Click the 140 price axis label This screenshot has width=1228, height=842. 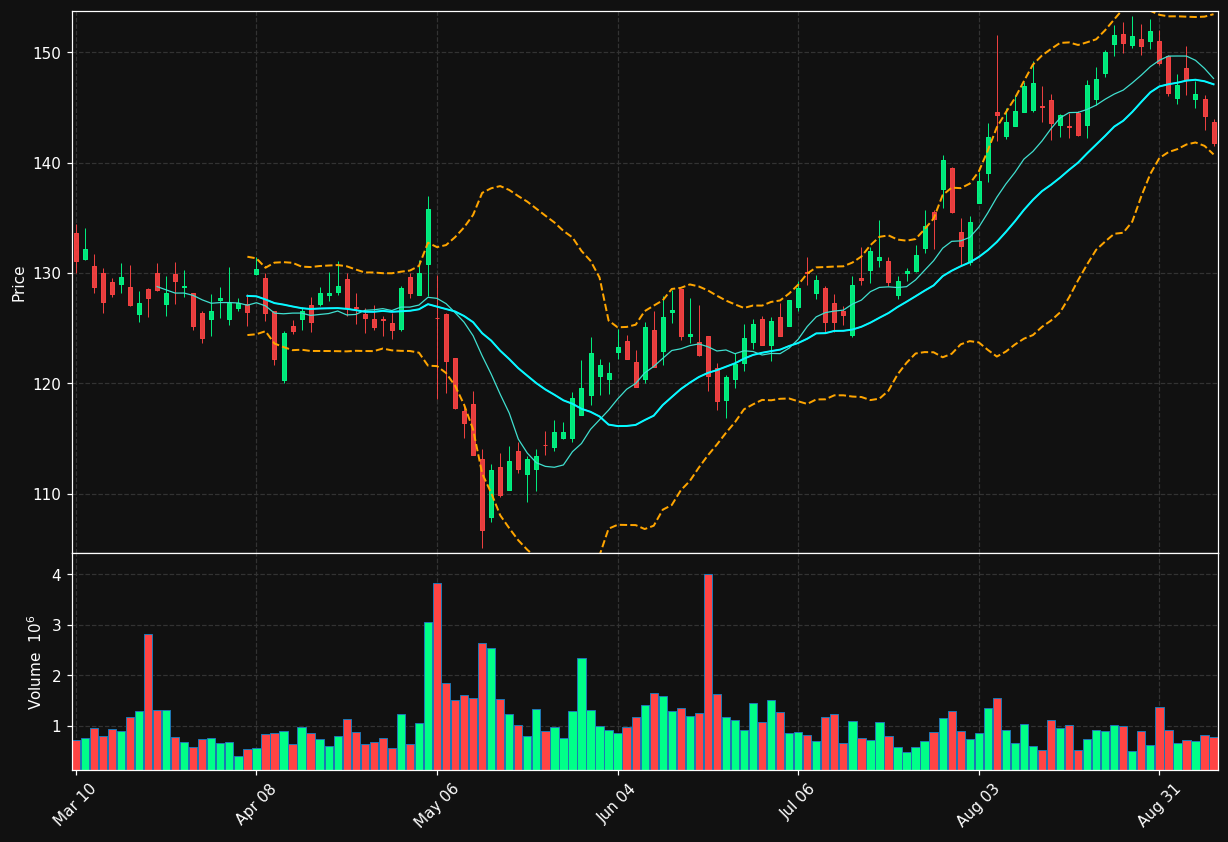(x=49, y=163)
